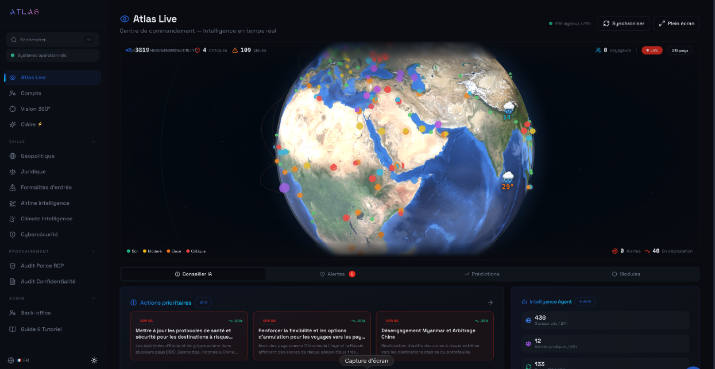Click the badge beside Intelligence Agent
715x369 pixels.
click(x=585, y=302)
